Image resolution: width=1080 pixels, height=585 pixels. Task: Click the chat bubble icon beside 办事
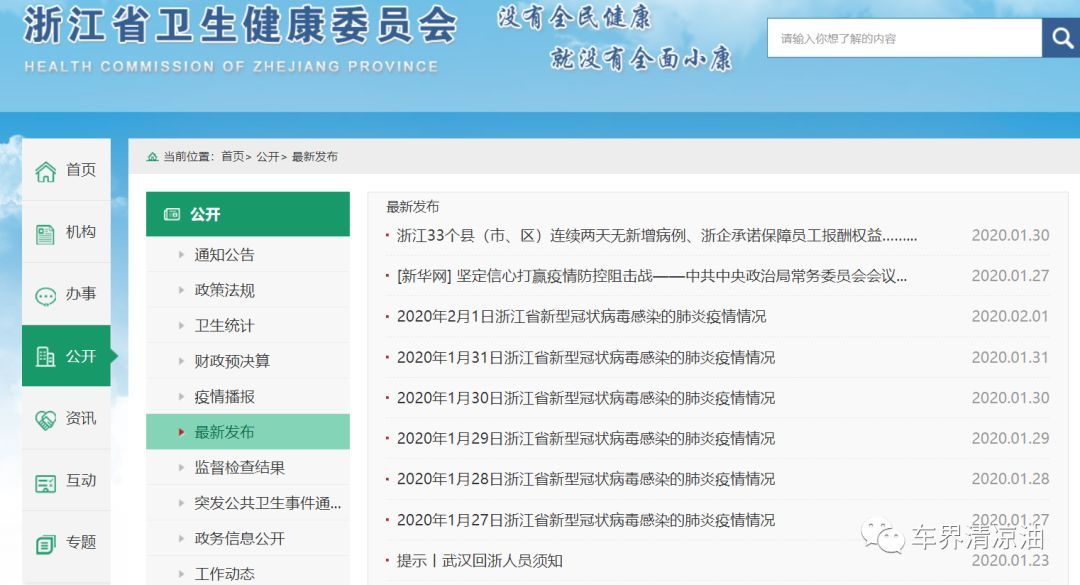click(x=45, y=296)
